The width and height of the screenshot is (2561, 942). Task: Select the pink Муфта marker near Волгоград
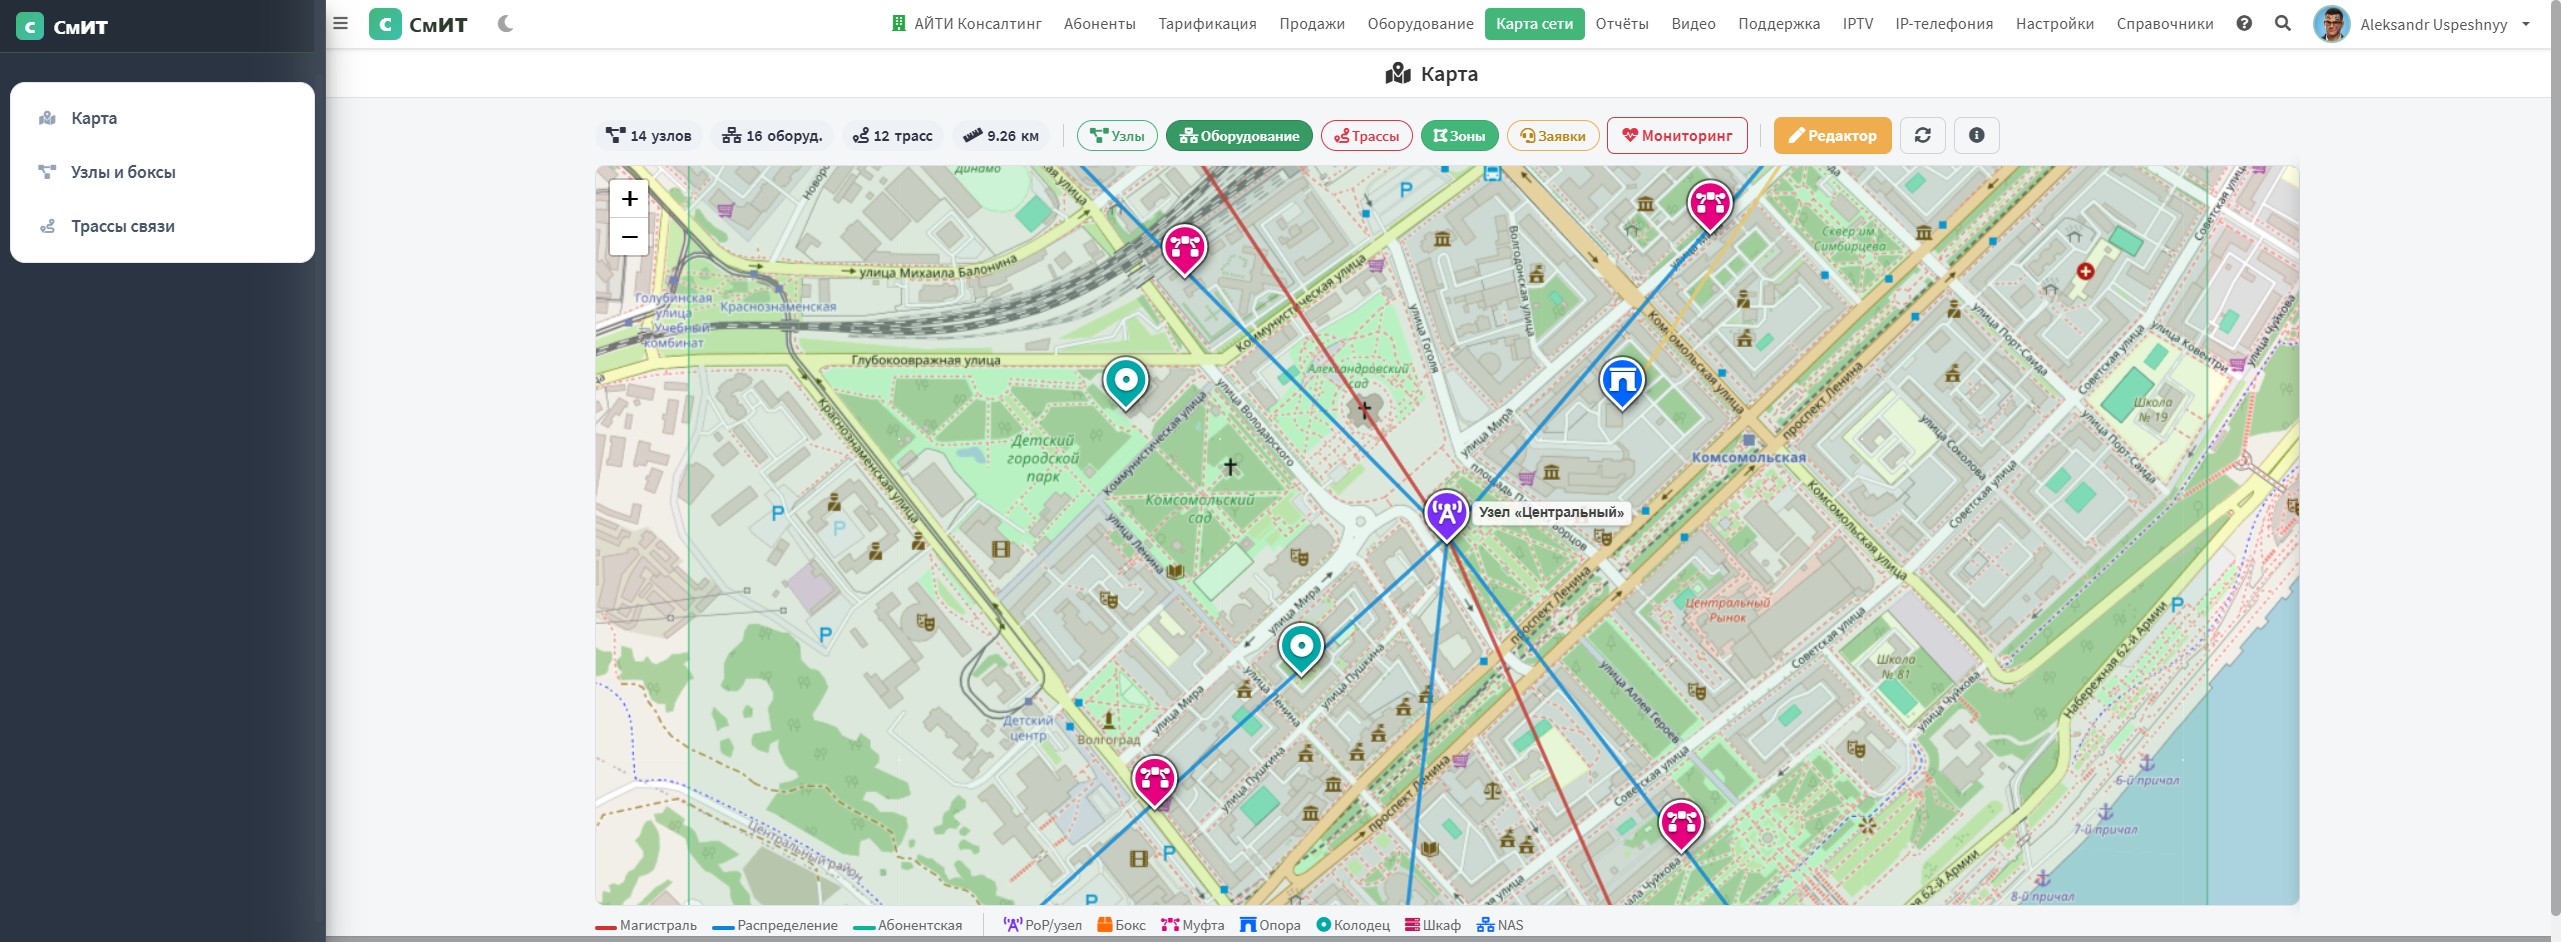pos(1154,781)
